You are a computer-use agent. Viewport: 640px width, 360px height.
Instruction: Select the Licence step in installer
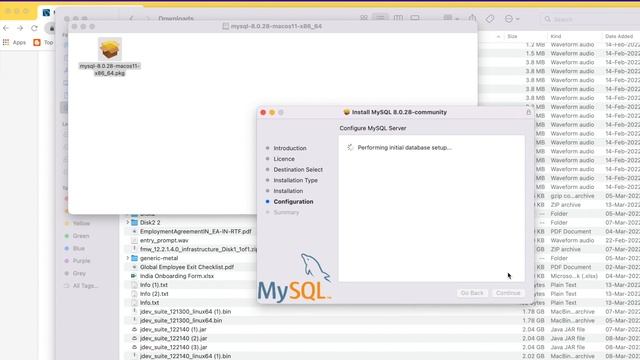coord(284,159)
